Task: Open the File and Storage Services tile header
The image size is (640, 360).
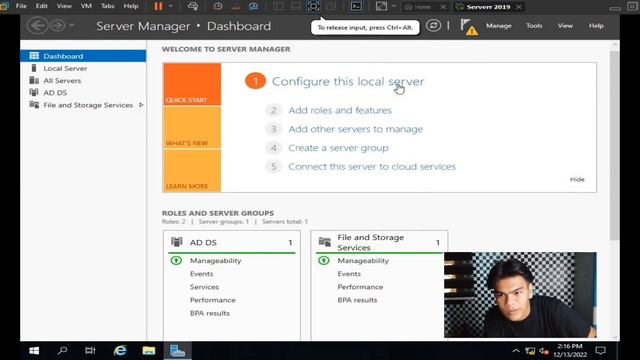Action: click(379, 242)
